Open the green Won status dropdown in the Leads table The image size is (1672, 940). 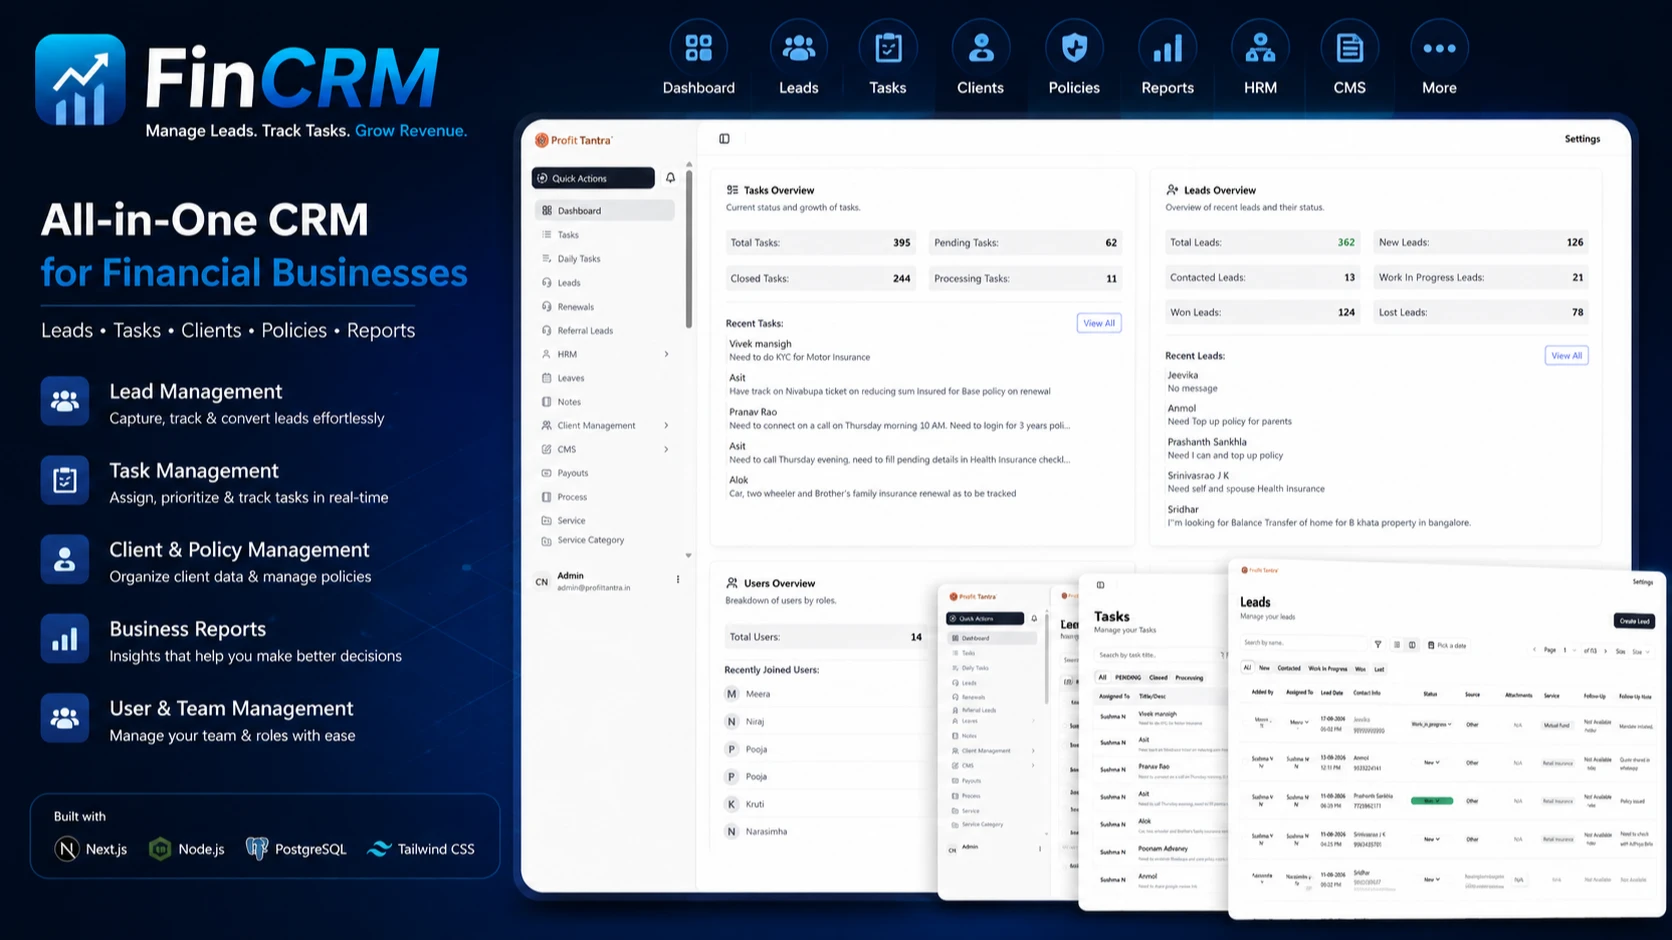point(1431,801)
